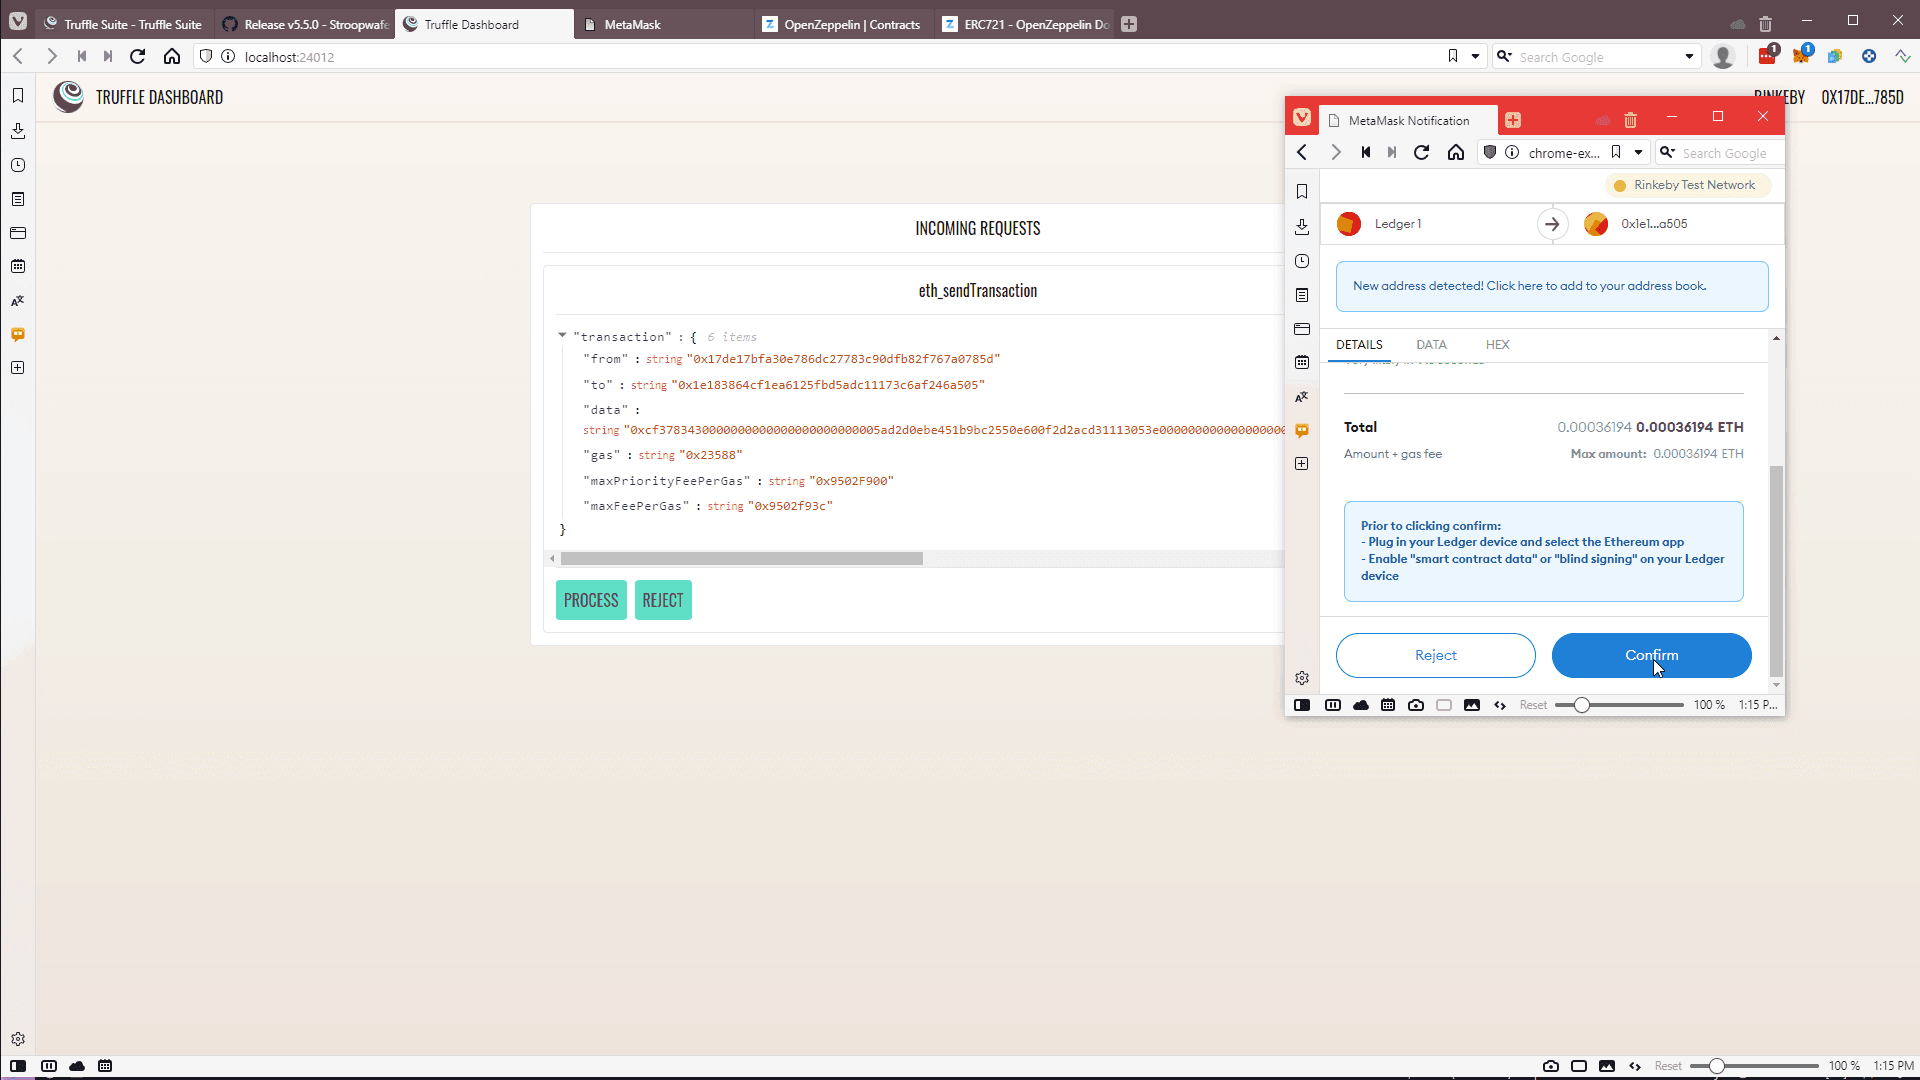
Task: Open the Release v5.5.0 GitHub tab
Action: click(x=305, y=24)
